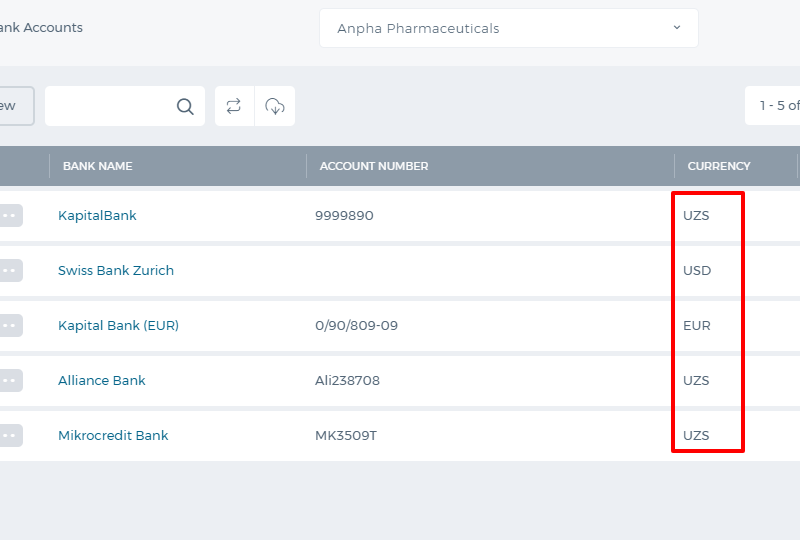The width and height of the screenshot is (800, 540).
Task: Open the Kapital Bank (EUR) link
Action: click(x=118, y=326)
